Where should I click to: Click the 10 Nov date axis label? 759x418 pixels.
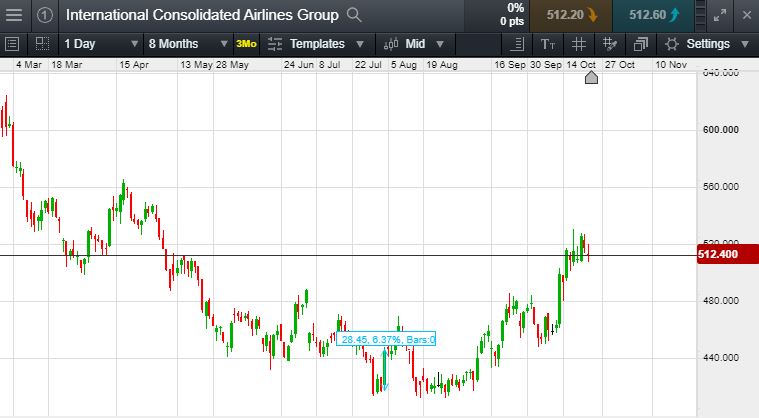pos(671,65)
